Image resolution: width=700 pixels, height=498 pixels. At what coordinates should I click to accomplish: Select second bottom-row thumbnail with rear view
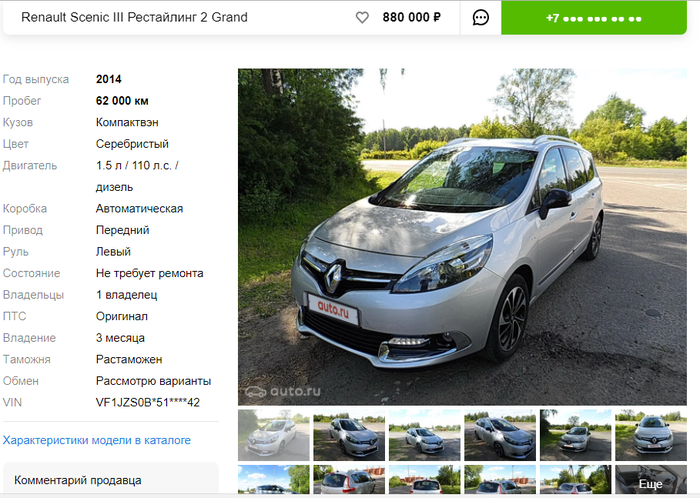pos(349,479)
